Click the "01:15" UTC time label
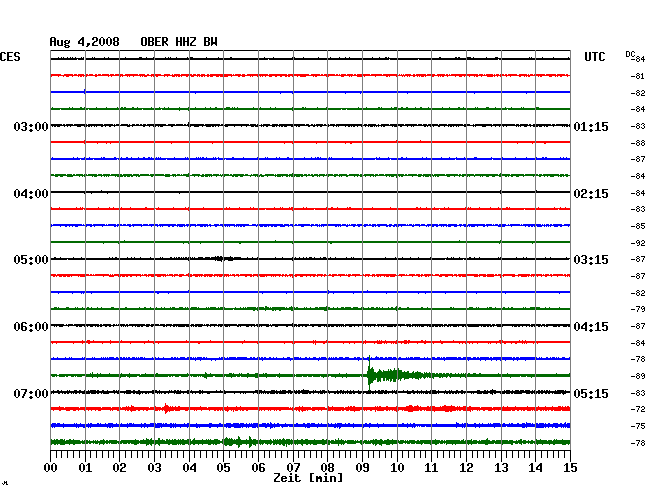This screenshot has height=494, width=650. pos(591,126)
